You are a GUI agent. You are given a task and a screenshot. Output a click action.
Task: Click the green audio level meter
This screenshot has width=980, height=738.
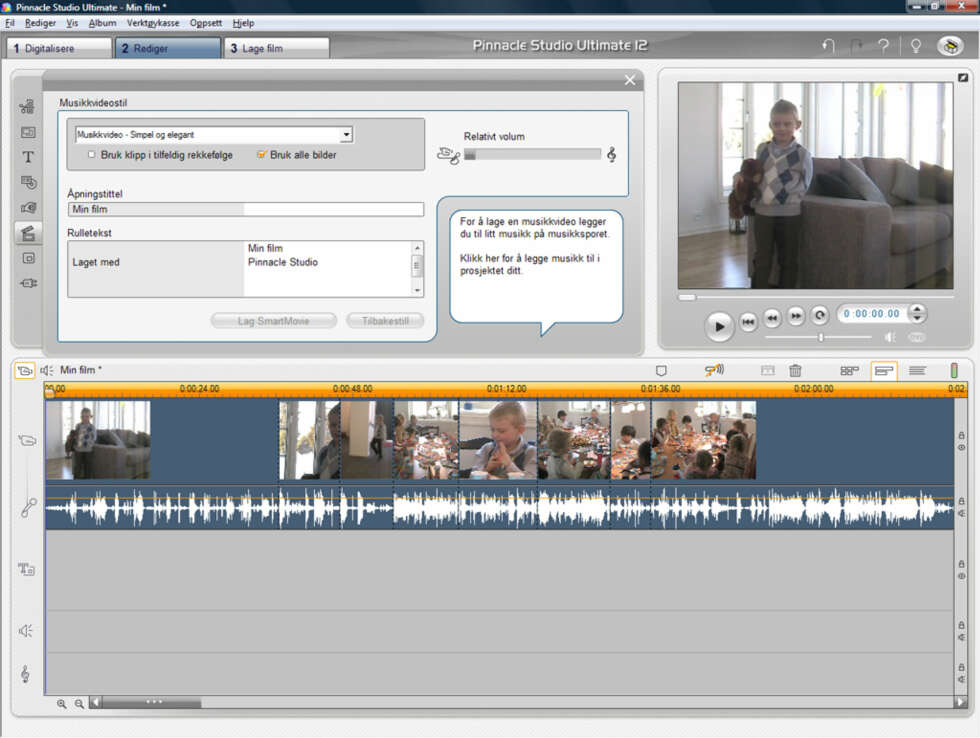pyautogui.click(x=954, y=371)
